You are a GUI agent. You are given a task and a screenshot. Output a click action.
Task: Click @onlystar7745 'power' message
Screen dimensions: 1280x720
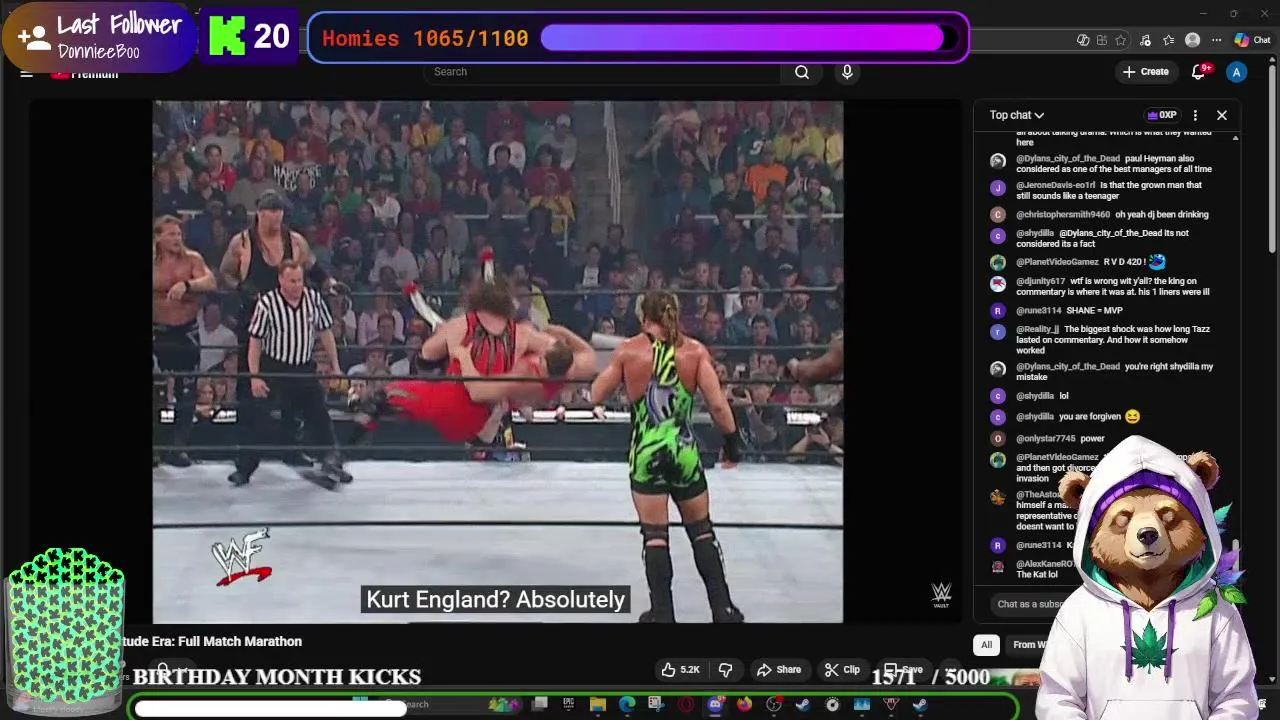click(1060, 439)
